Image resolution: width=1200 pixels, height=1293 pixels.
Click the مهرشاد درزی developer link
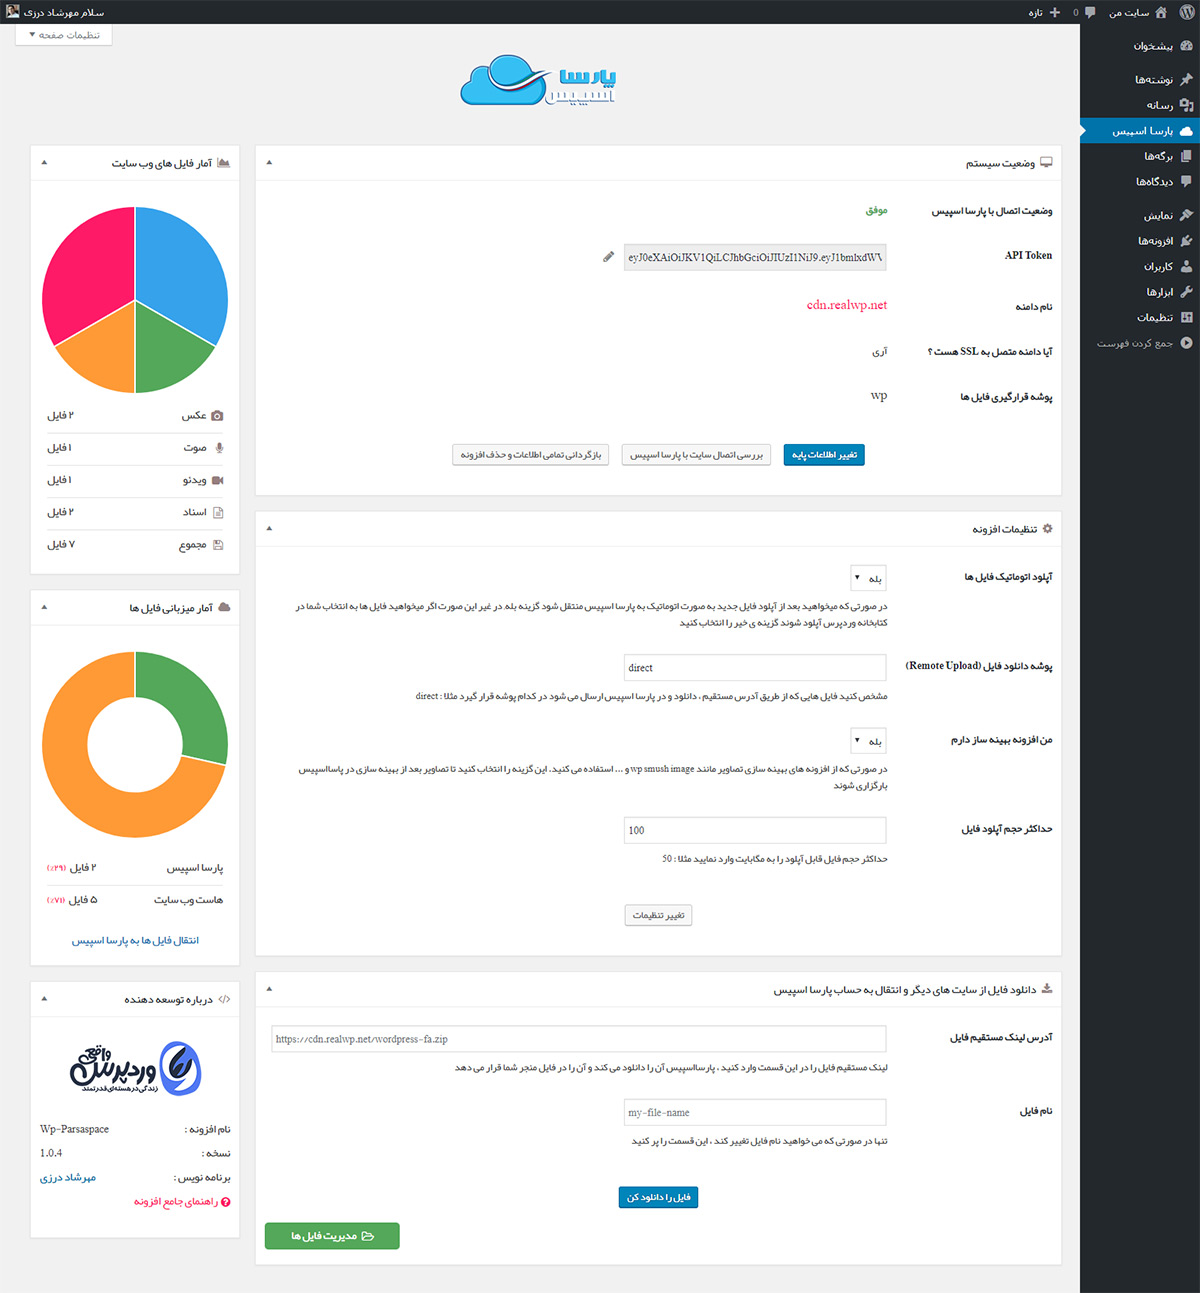coord(68,1178)
